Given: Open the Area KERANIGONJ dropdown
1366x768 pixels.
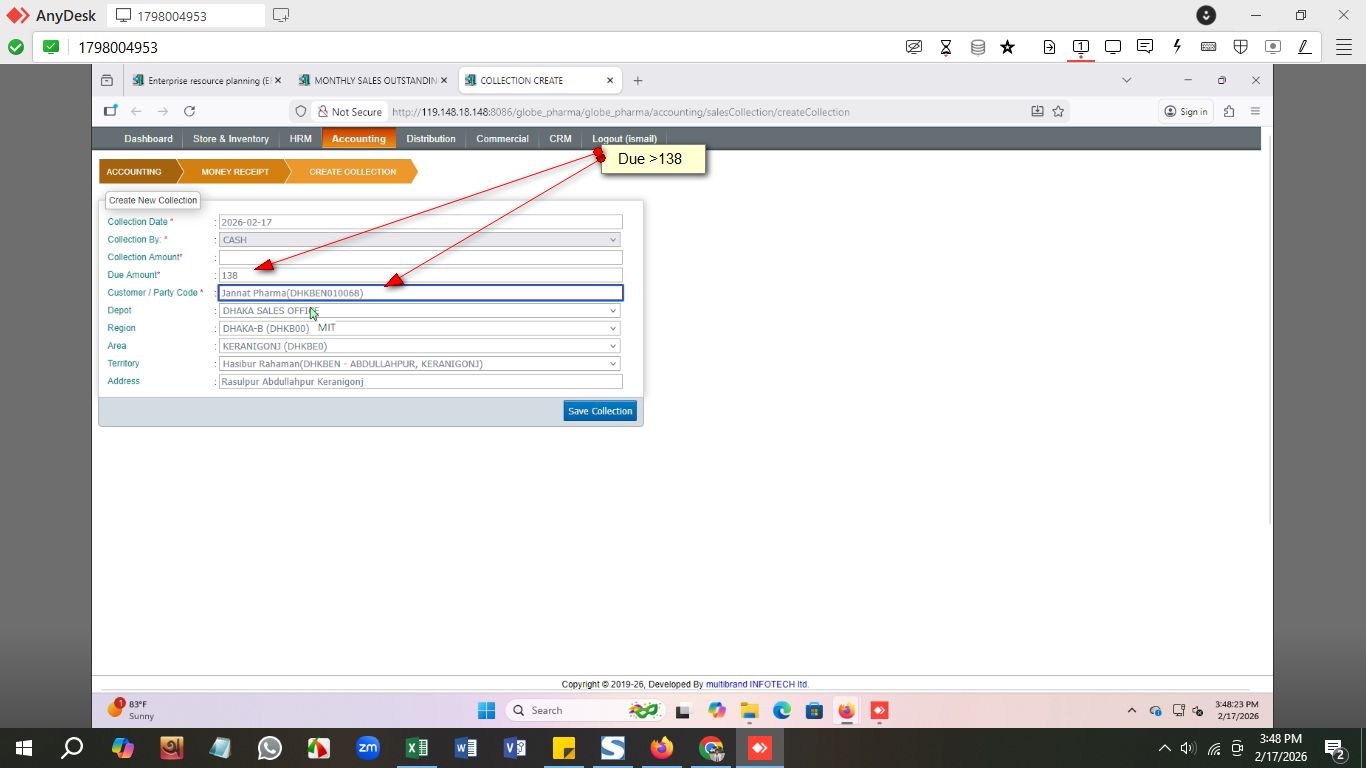Looking at the screenshot, I should 419,346.
